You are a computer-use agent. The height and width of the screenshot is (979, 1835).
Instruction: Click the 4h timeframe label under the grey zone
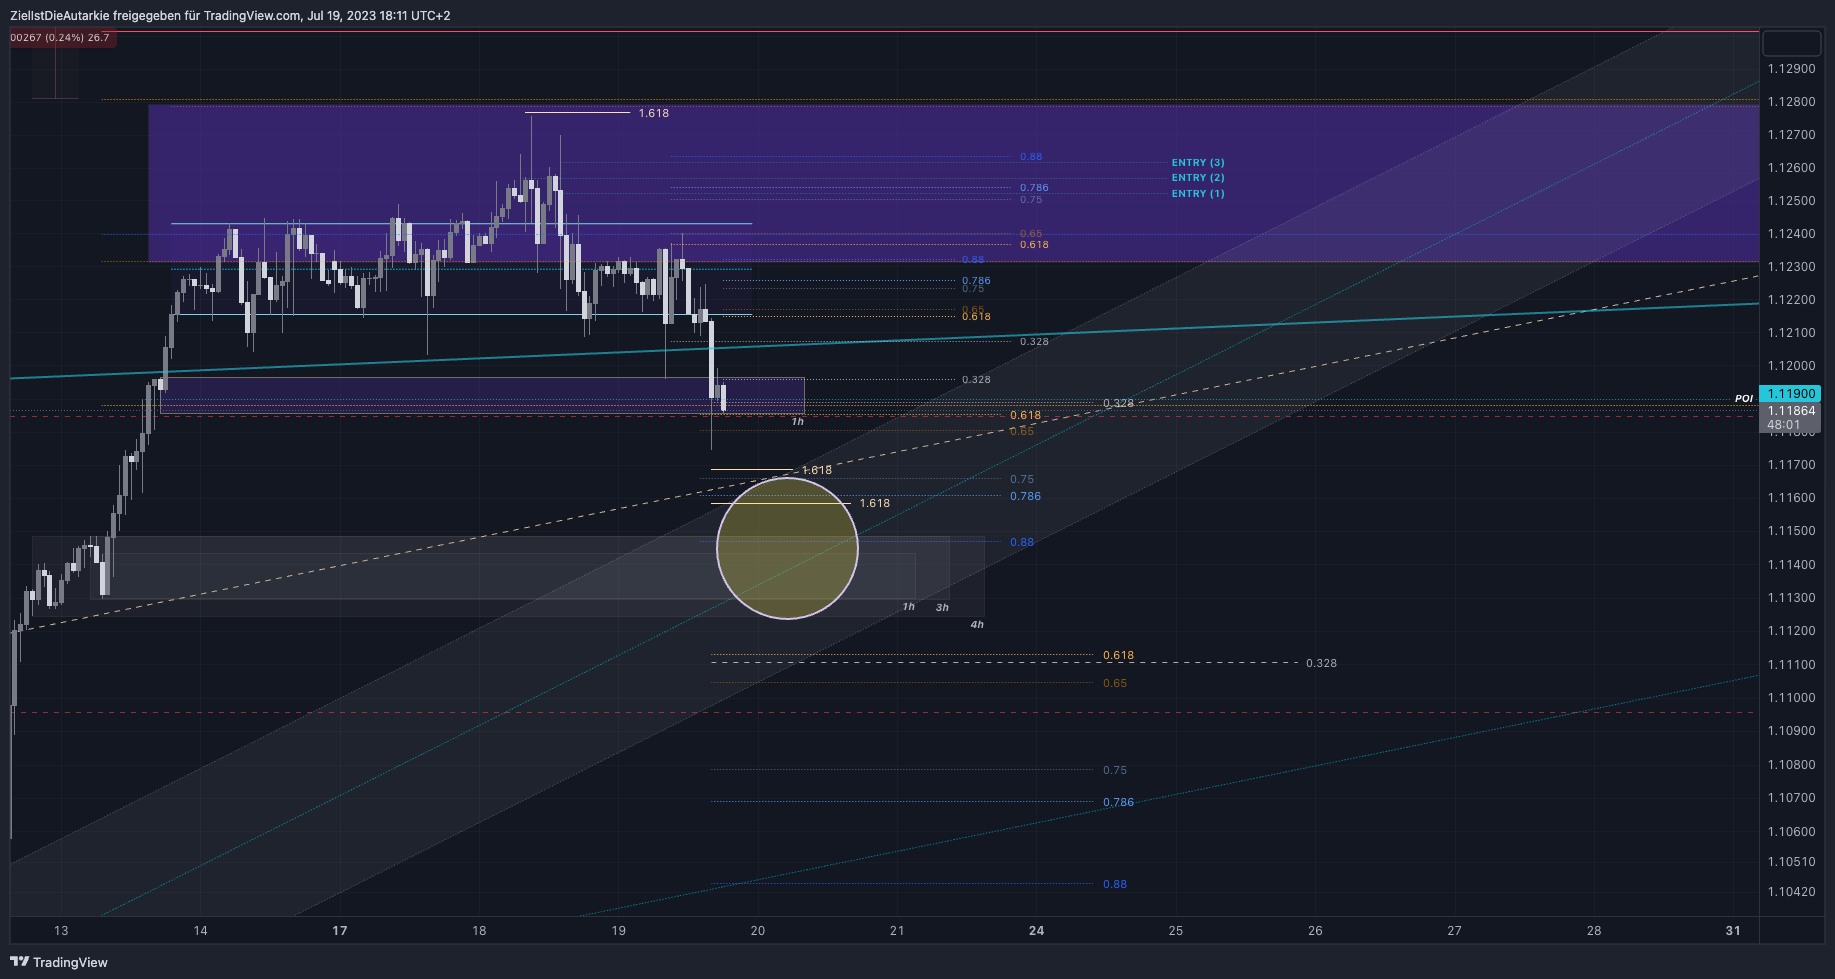(x=977, y=624)
